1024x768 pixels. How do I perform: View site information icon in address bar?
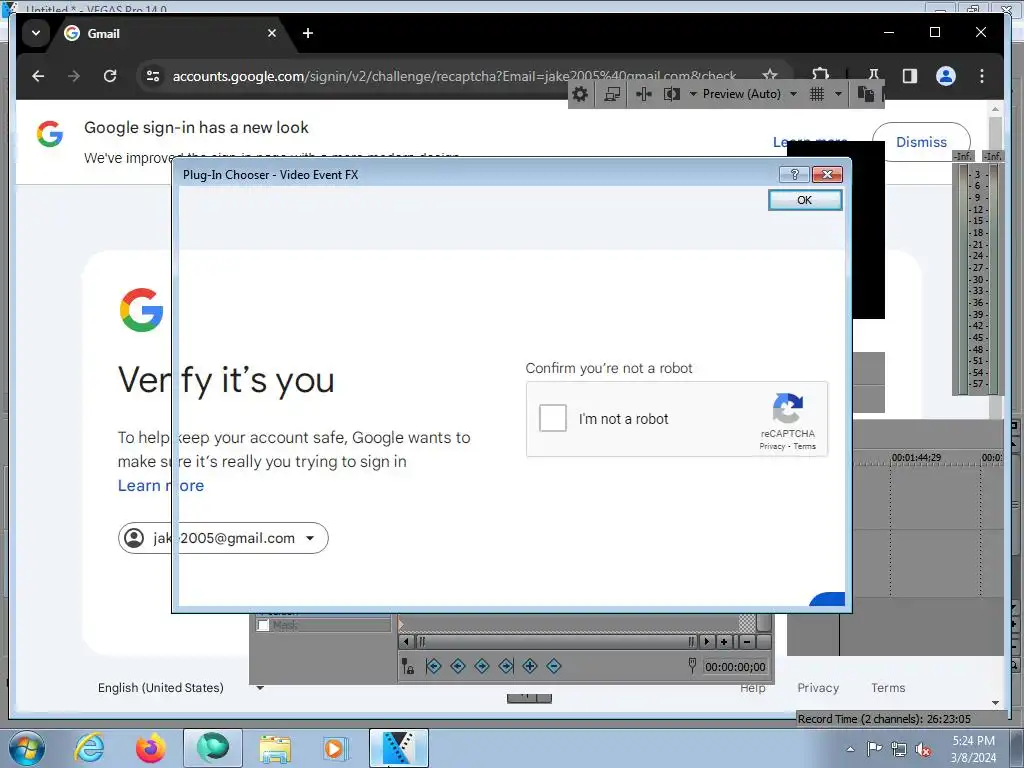(x=153, y=76)
